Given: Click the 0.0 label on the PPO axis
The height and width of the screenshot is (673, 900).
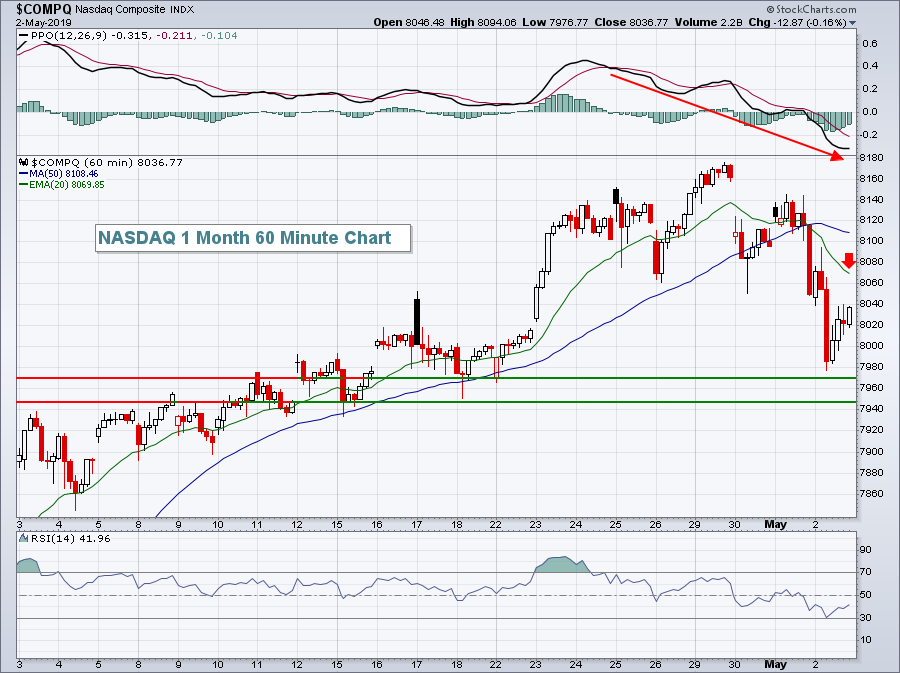Looking at the screenshot, I should [x=870, y=111].
